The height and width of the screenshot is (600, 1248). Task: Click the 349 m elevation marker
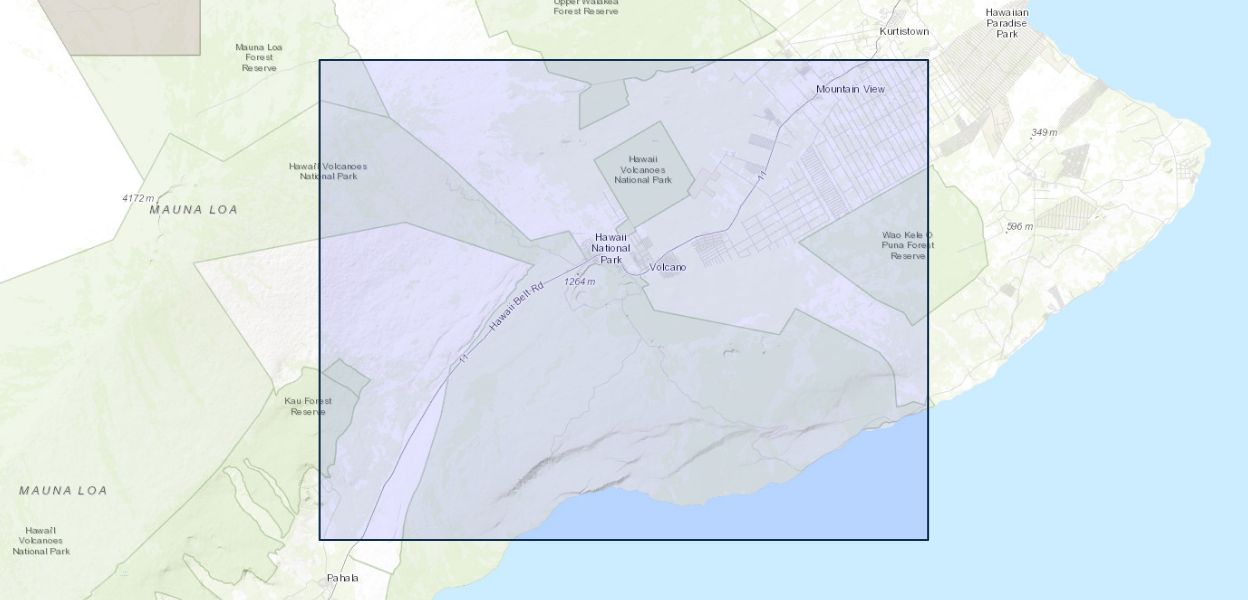click(1044, 133)
